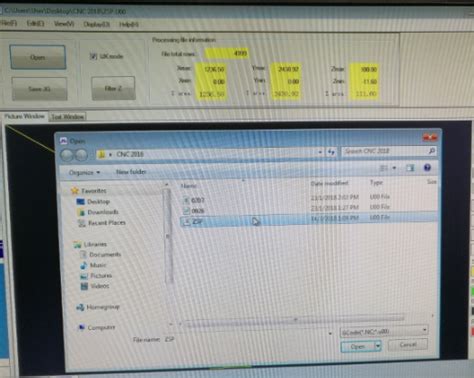
Task: Open Help menu in main window
Action: point(129,25)
